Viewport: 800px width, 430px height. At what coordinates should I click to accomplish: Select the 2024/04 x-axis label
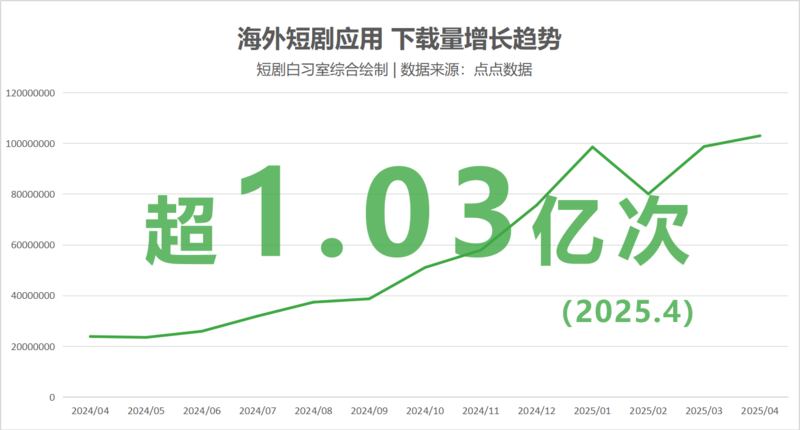pos(90,410)
